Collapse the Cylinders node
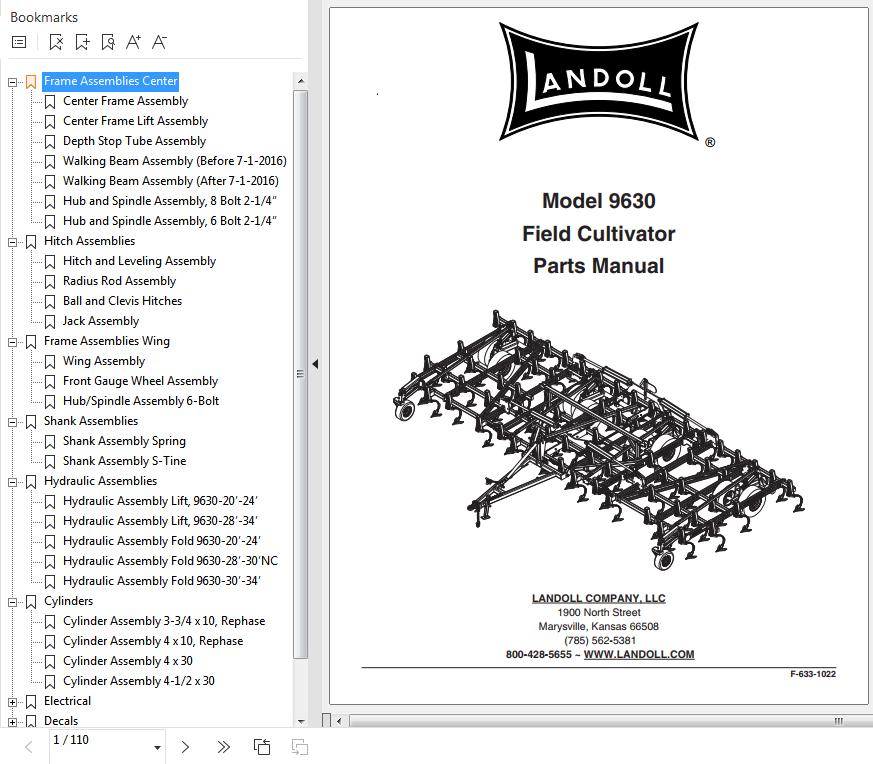This screenshot has width=873, height=764. [x=12, y=603]
